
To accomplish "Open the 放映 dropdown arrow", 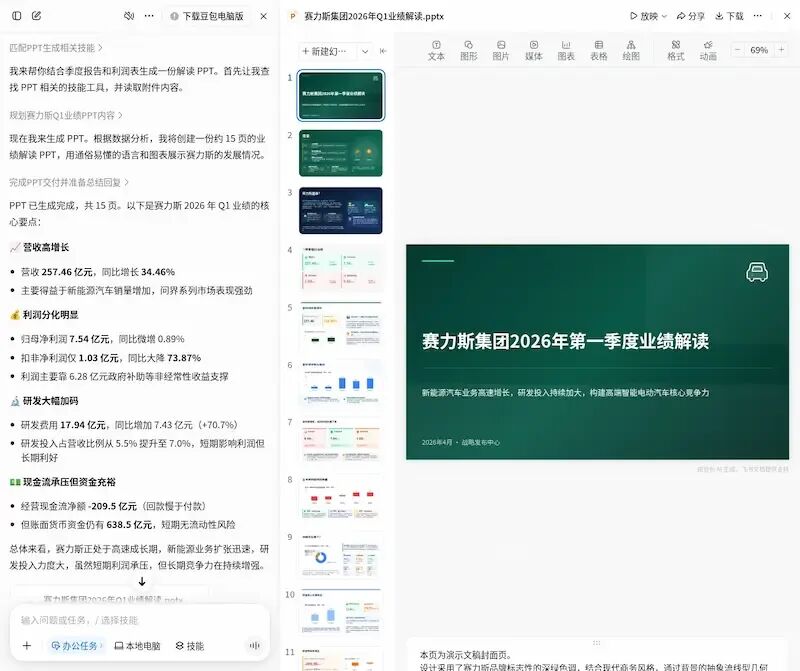I will (664, 16).
